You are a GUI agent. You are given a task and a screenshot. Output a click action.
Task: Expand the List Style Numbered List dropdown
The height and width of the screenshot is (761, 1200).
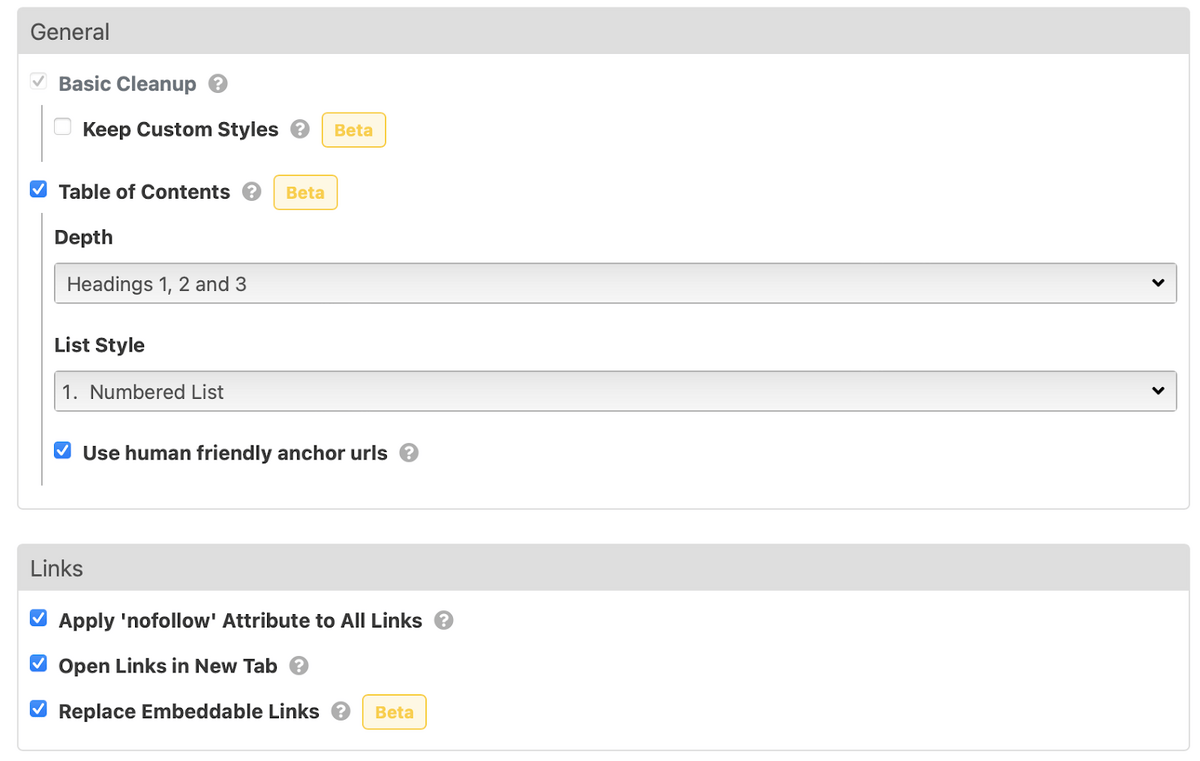(615, 392)
